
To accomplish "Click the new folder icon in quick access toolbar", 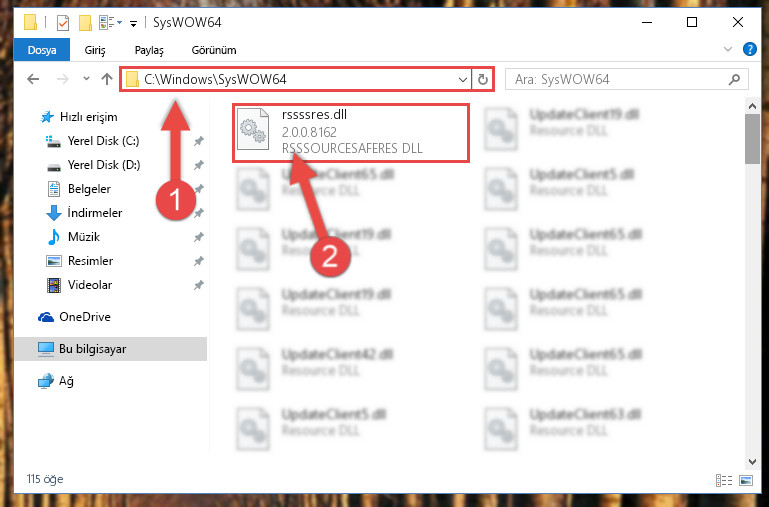I will point(85,23).
